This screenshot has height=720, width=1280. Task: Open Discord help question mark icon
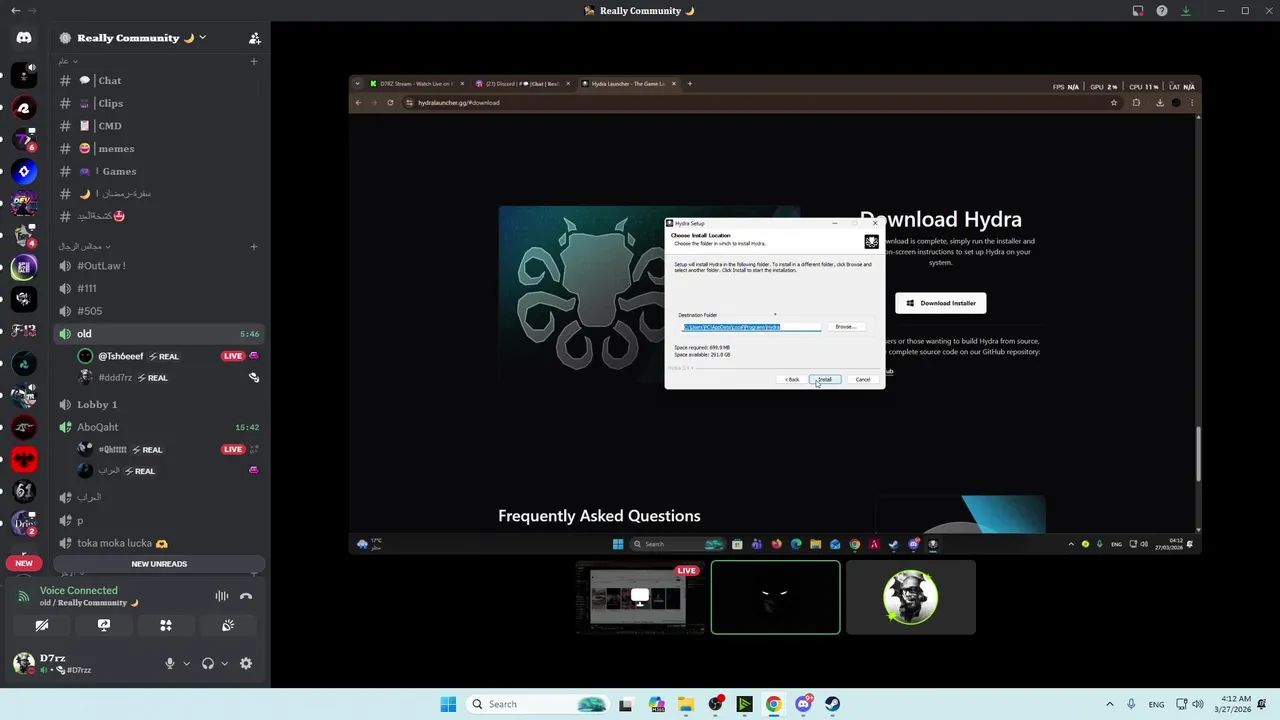(x=1162, y=11)
